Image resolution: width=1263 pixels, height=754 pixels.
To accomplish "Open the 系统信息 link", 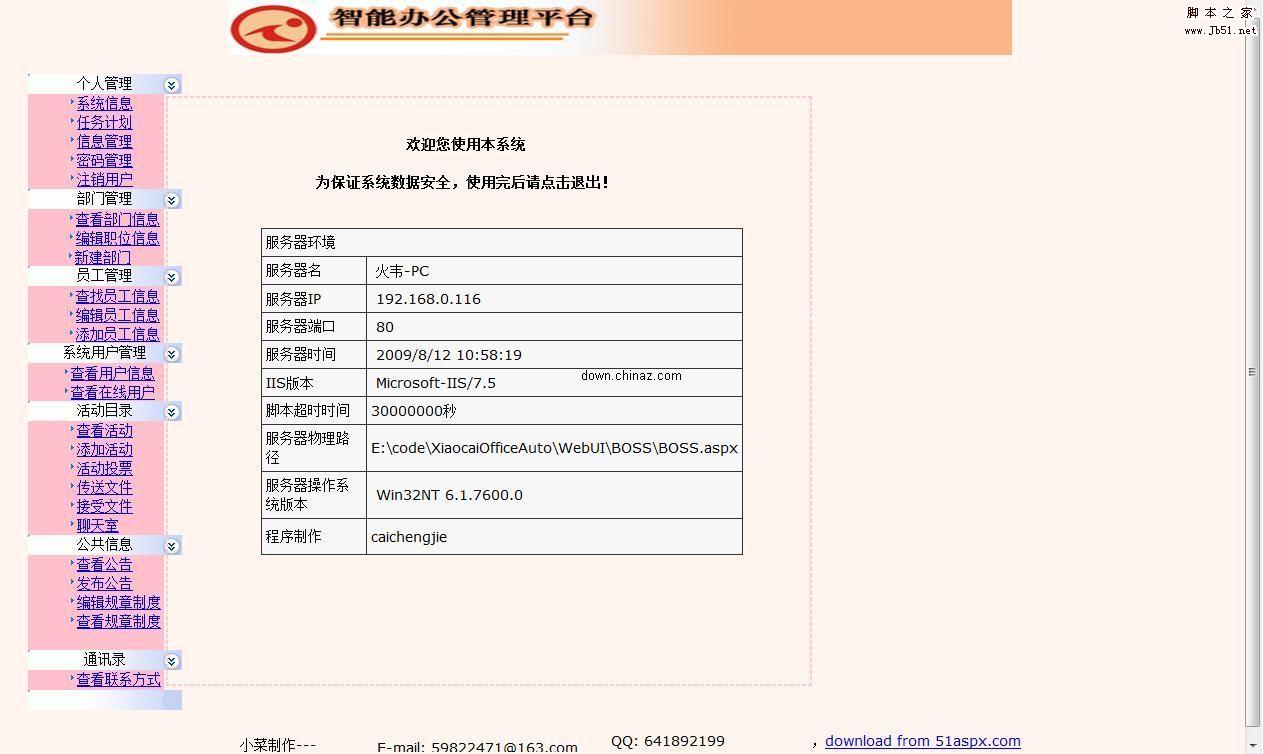I will tap(104, 103).
